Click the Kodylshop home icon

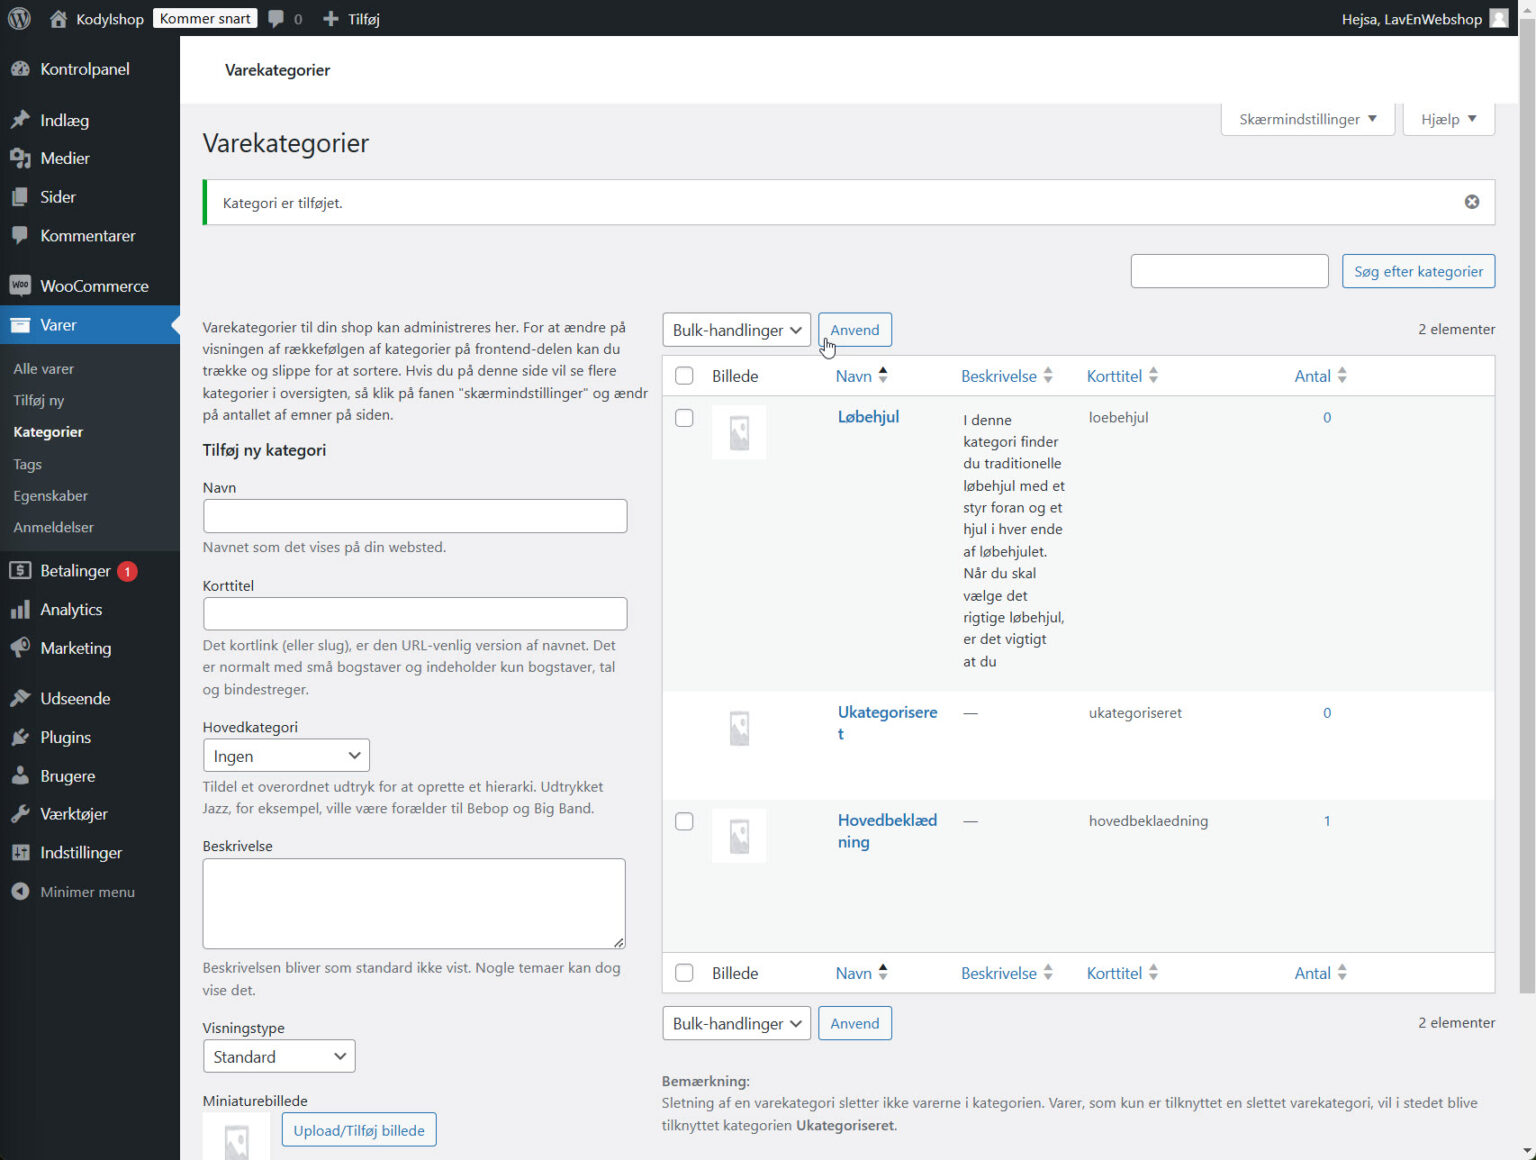[x=58, y=18]
